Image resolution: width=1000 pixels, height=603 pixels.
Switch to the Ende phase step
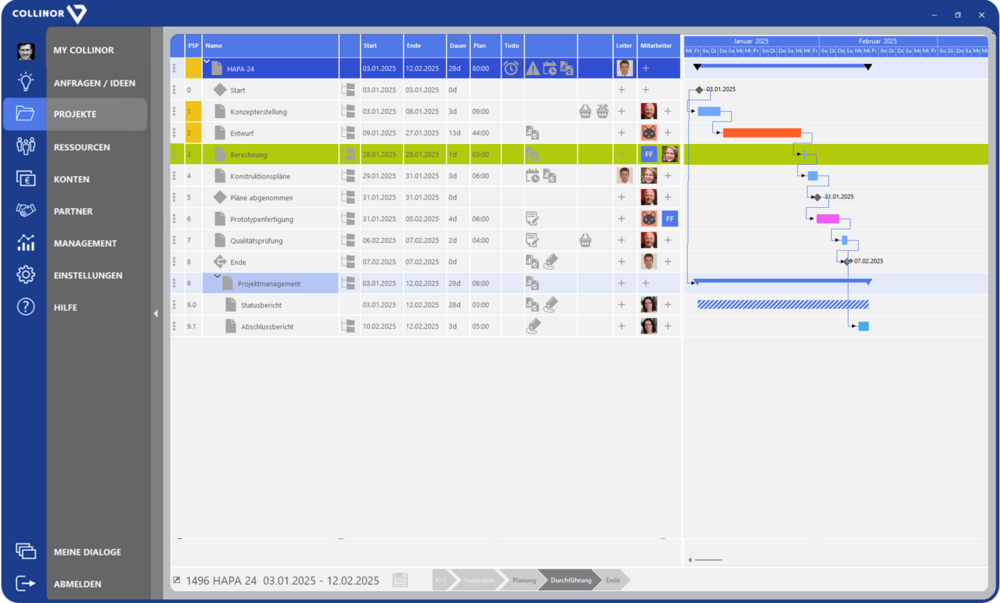point(613,580)
